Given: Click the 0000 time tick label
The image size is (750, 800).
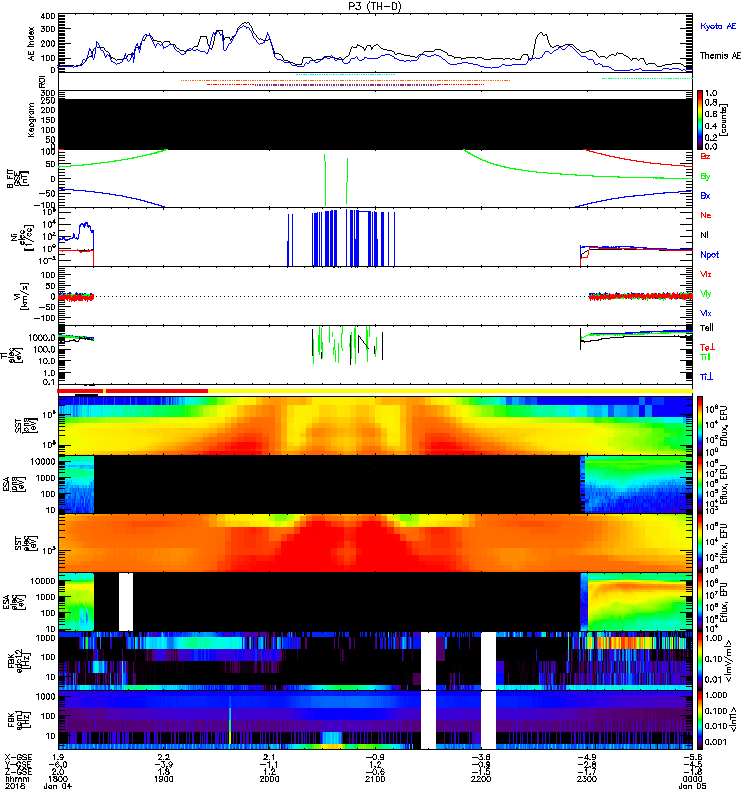Looking at the screenshot, I should tap(692, 779).
